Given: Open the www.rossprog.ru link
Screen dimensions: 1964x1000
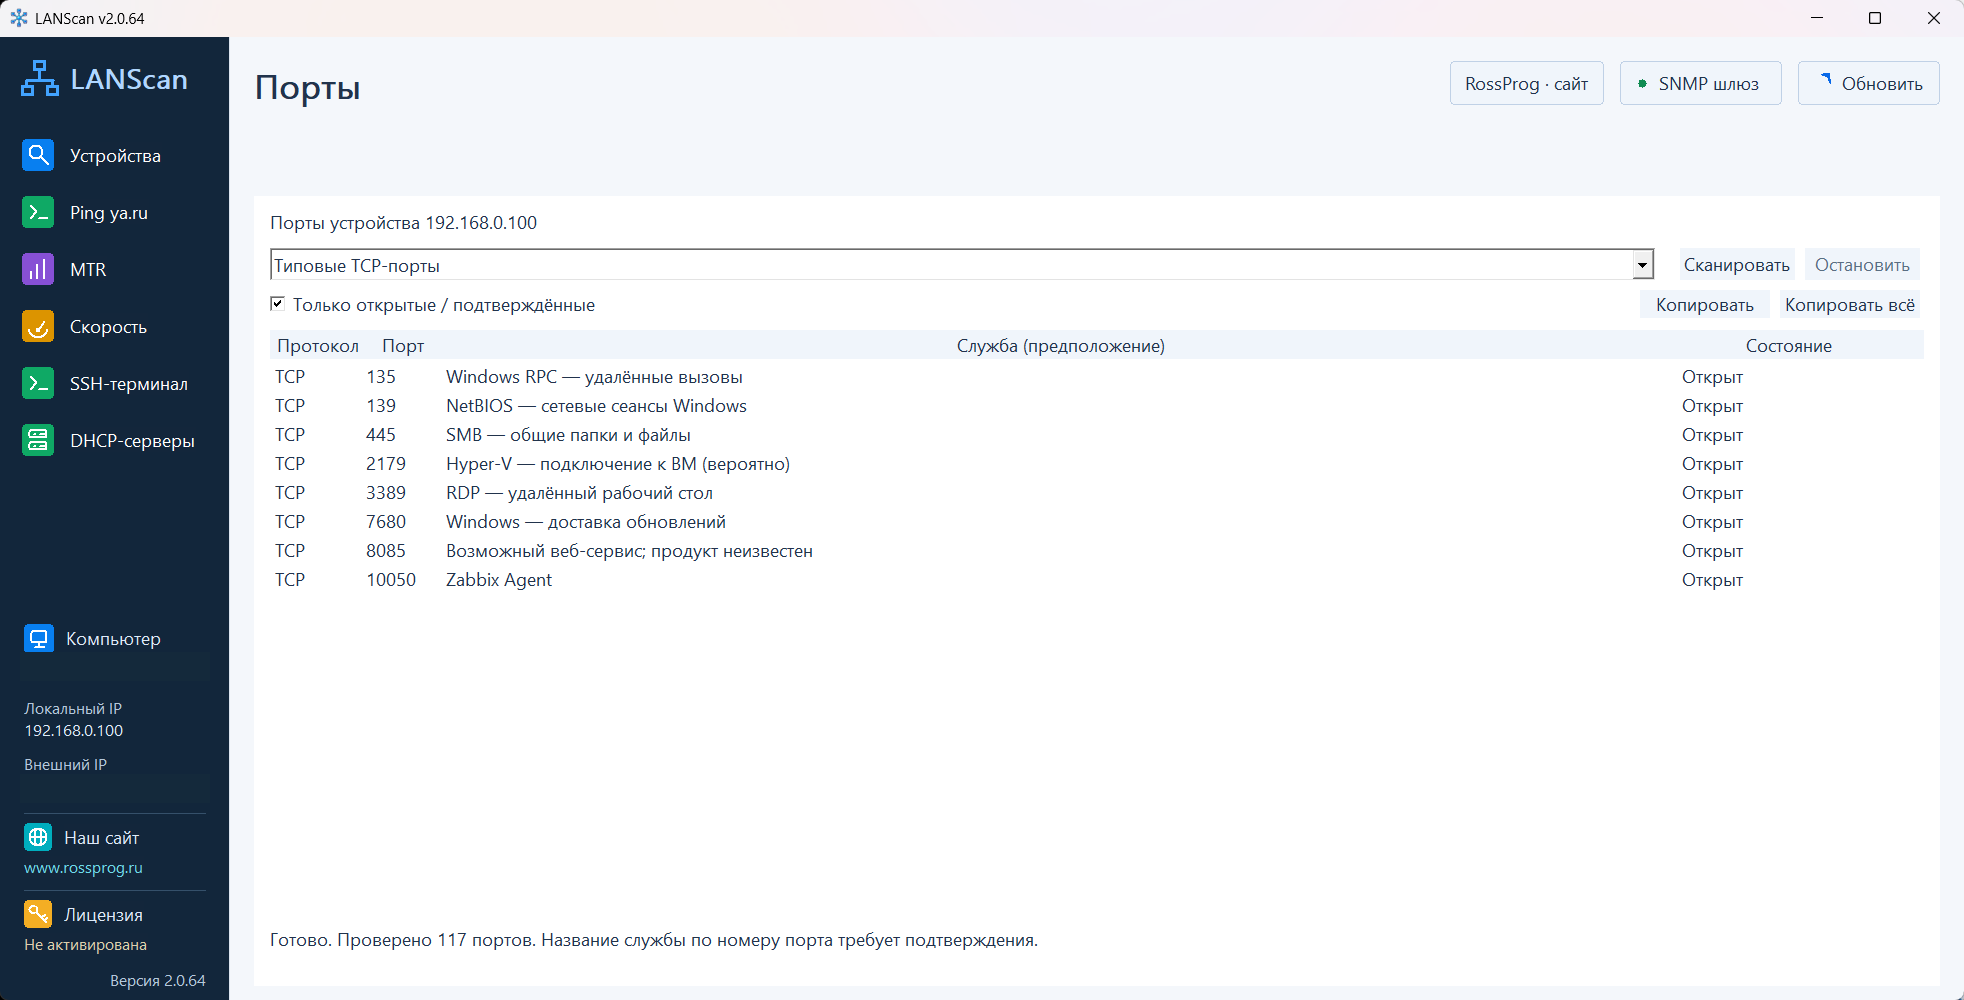Looking at the screenshot, I should click(83, 868).
